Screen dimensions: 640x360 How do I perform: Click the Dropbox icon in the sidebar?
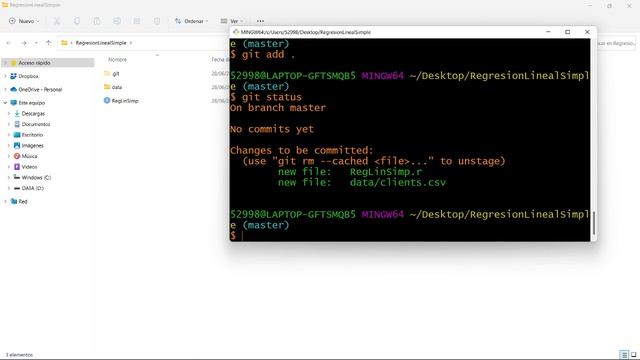[x=13, y=76]
